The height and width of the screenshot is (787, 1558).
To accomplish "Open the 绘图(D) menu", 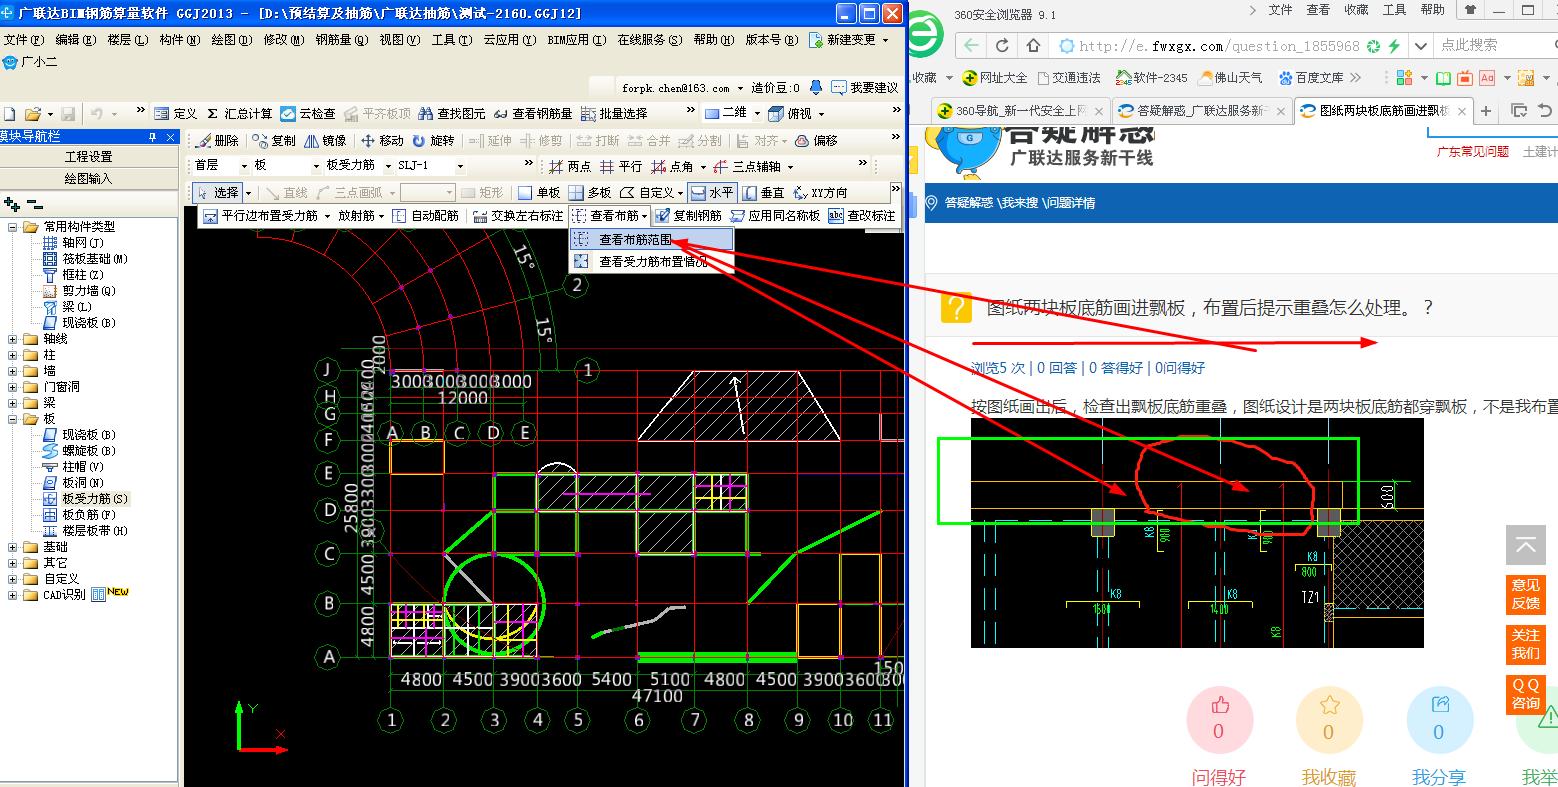I will click(231, 40).
